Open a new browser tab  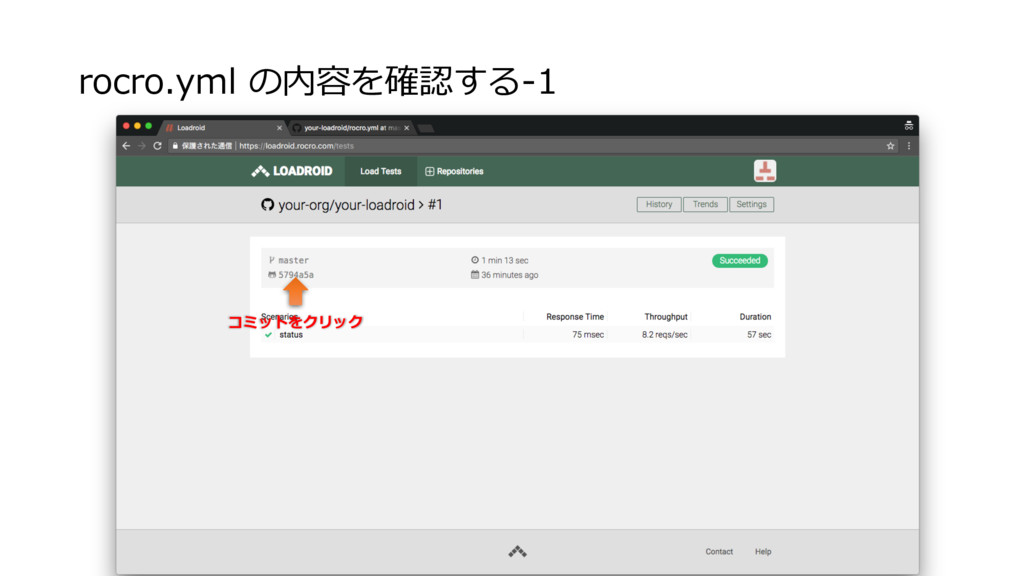(426, 129)
